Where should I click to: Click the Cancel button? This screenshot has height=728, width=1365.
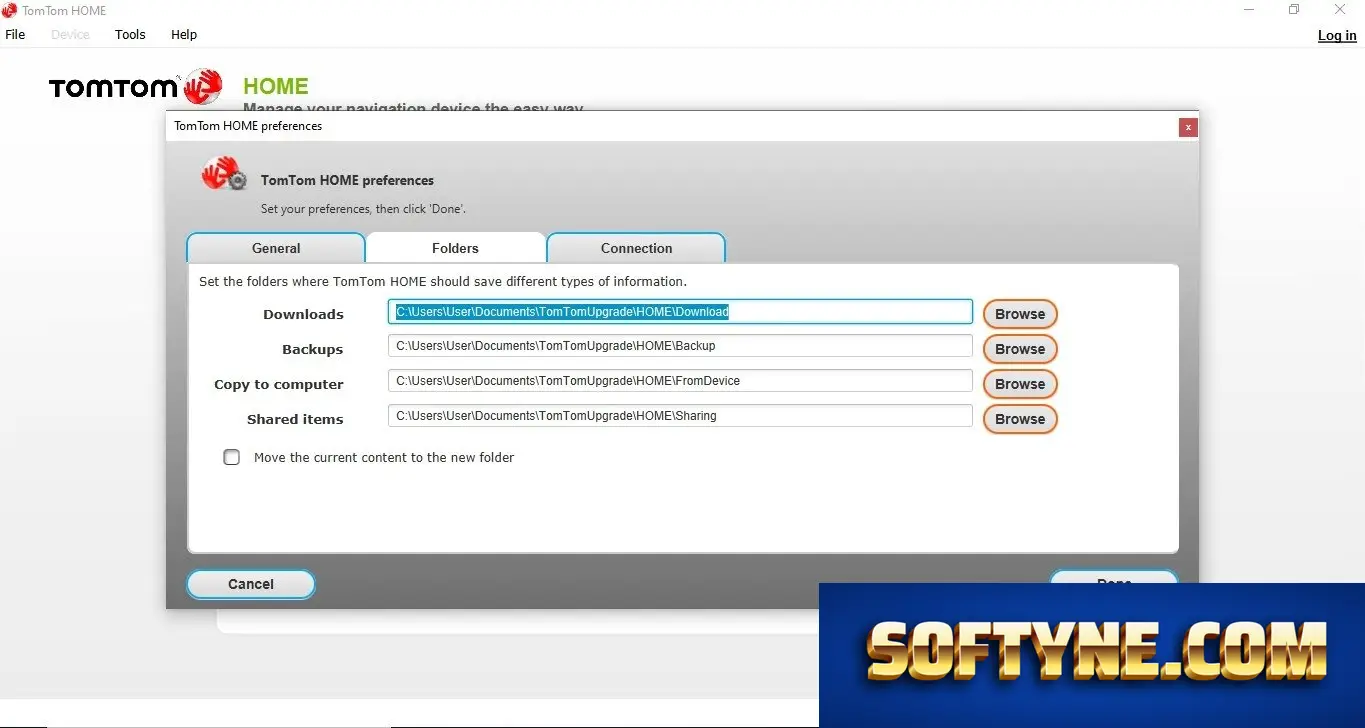click(x=251, y=584)
